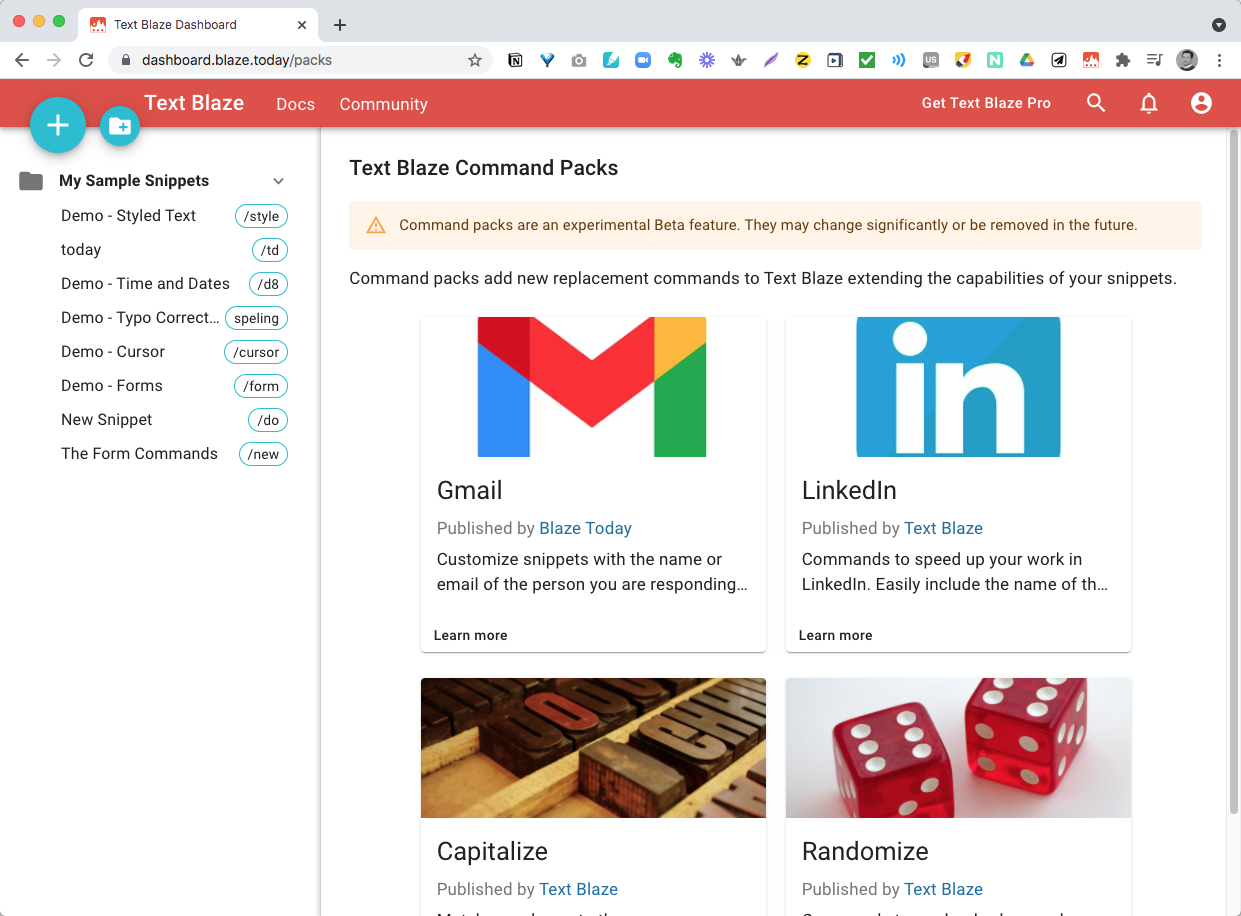Image resolution: width=1241 pixels, height=916 pixels.
Task: Click the address bar URL
Action: click(x=237, y=60)
